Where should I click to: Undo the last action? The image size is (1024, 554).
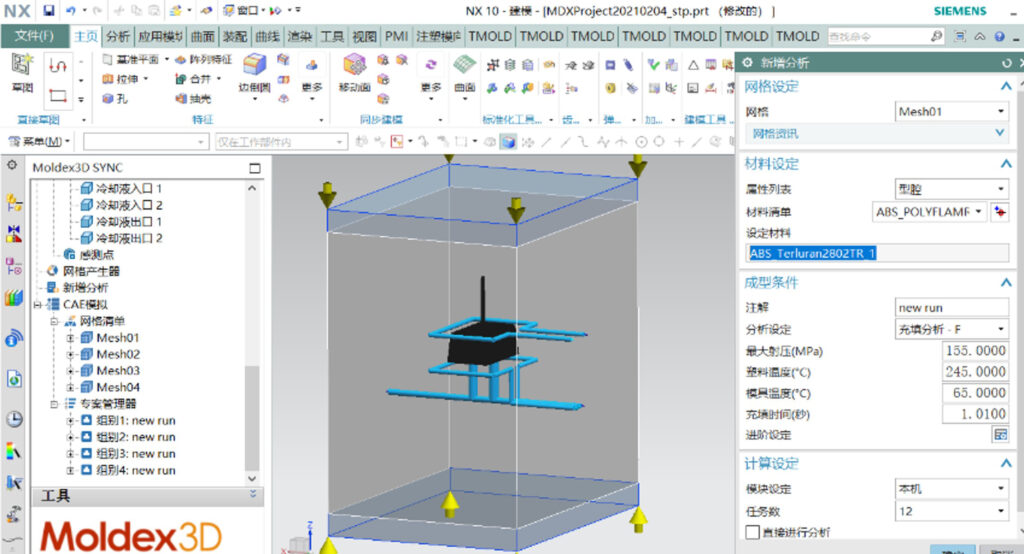[70, 10]
